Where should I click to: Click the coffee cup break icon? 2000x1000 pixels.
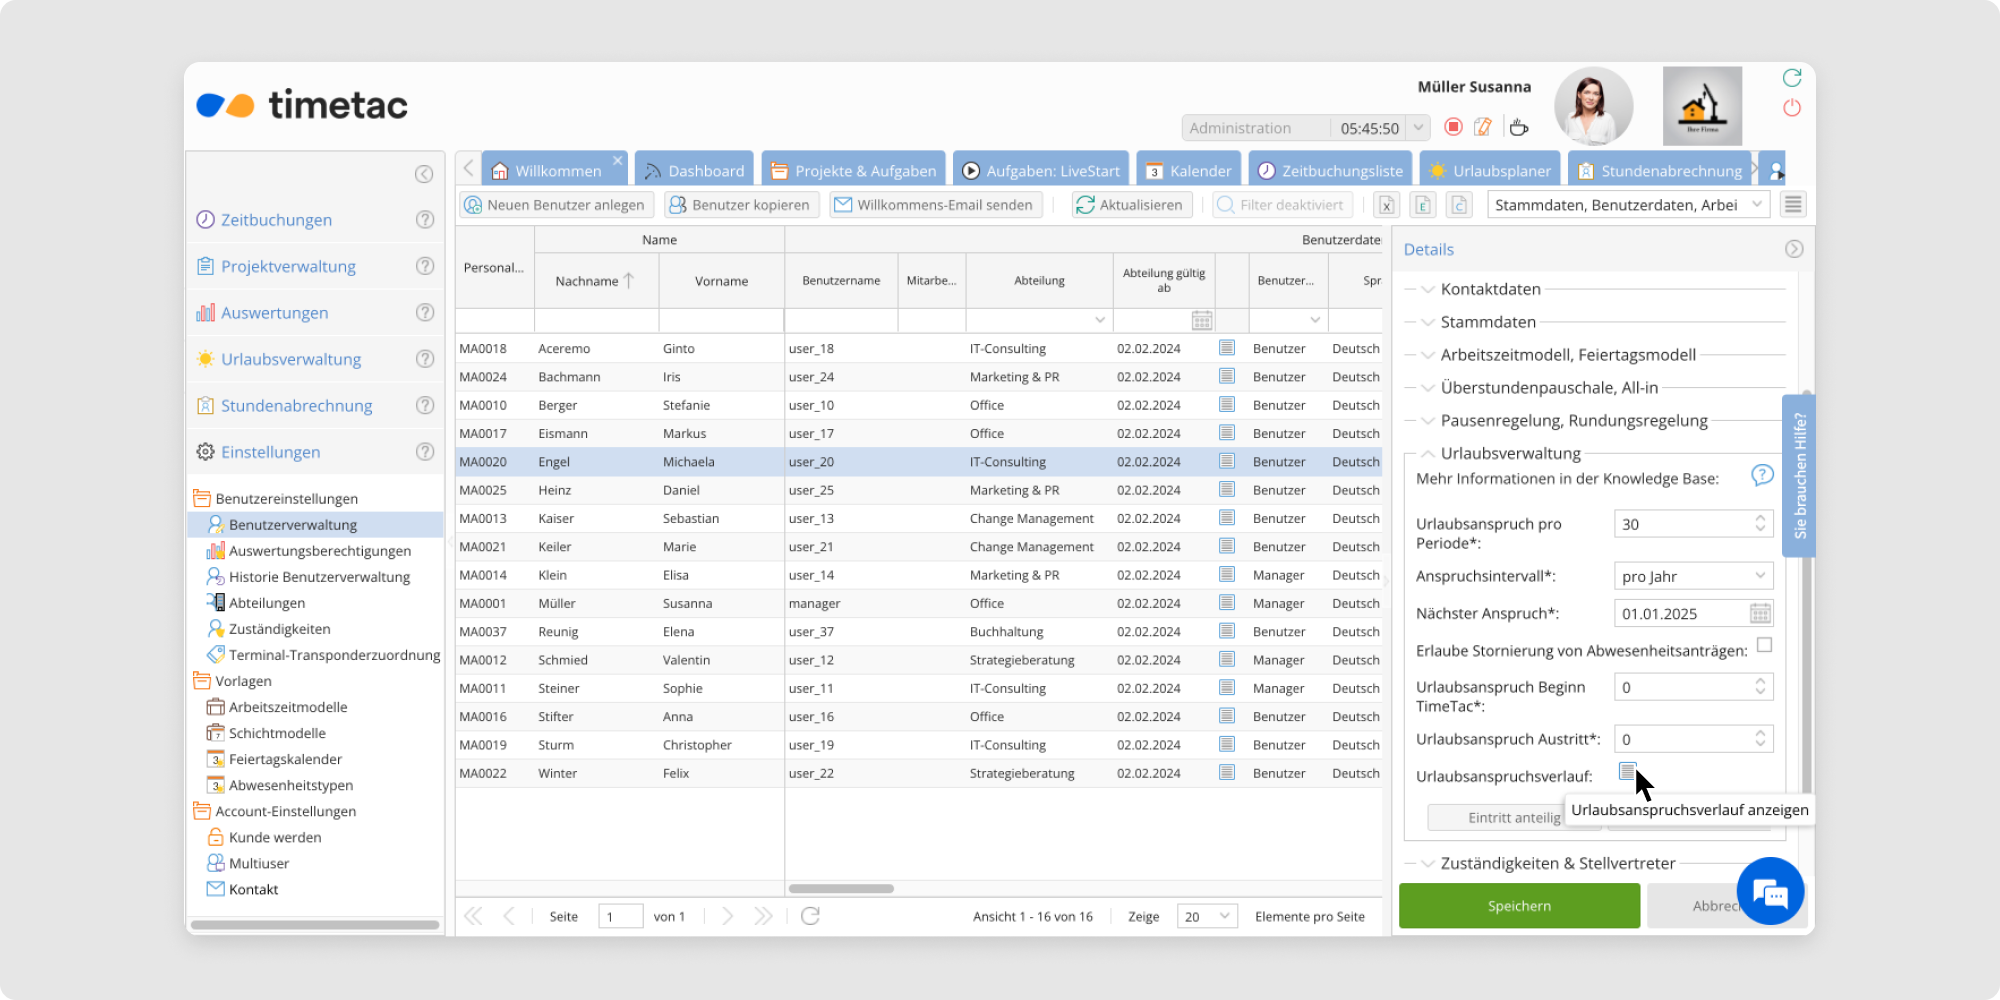(x=1519, y=127)
